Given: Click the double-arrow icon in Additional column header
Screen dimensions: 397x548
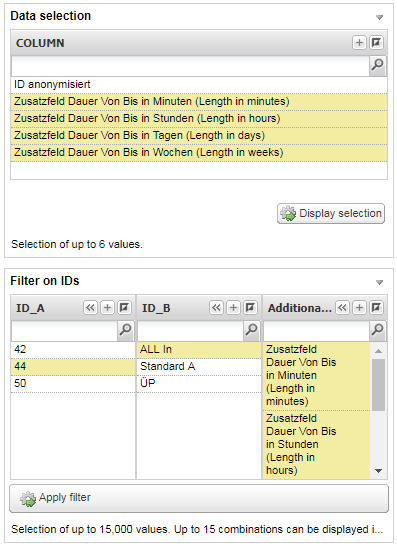Looking at the screenshot, I should pyautogui.click(x=342, y=308).
